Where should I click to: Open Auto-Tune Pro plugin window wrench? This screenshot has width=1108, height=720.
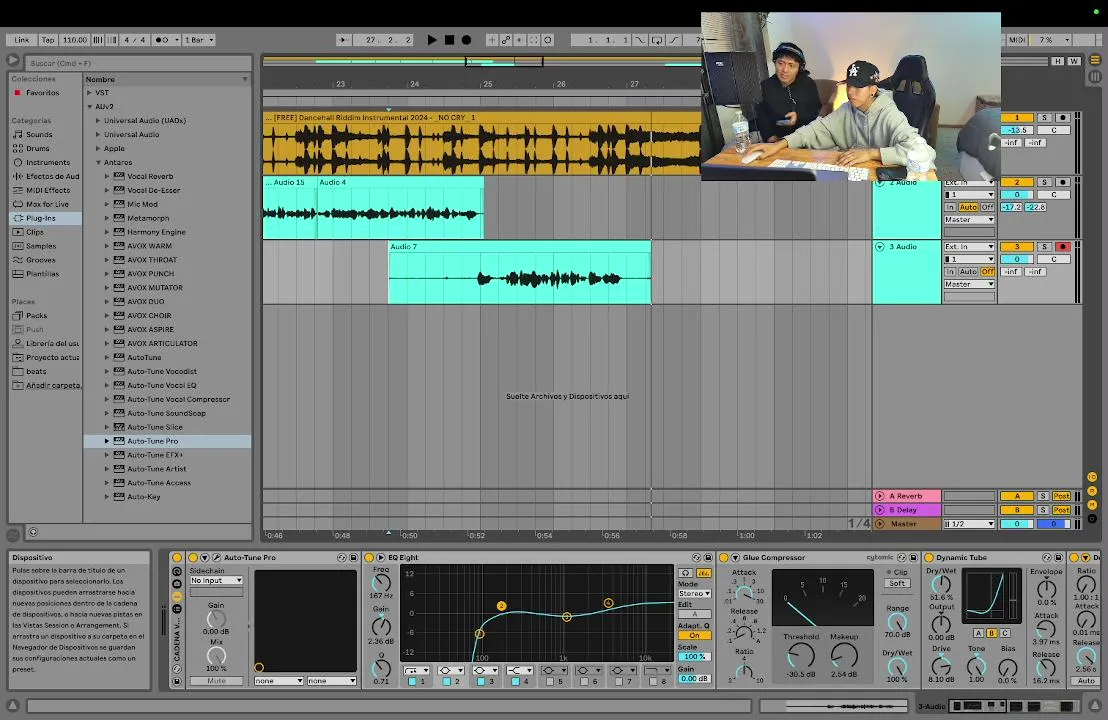click(x=217, y=557)
